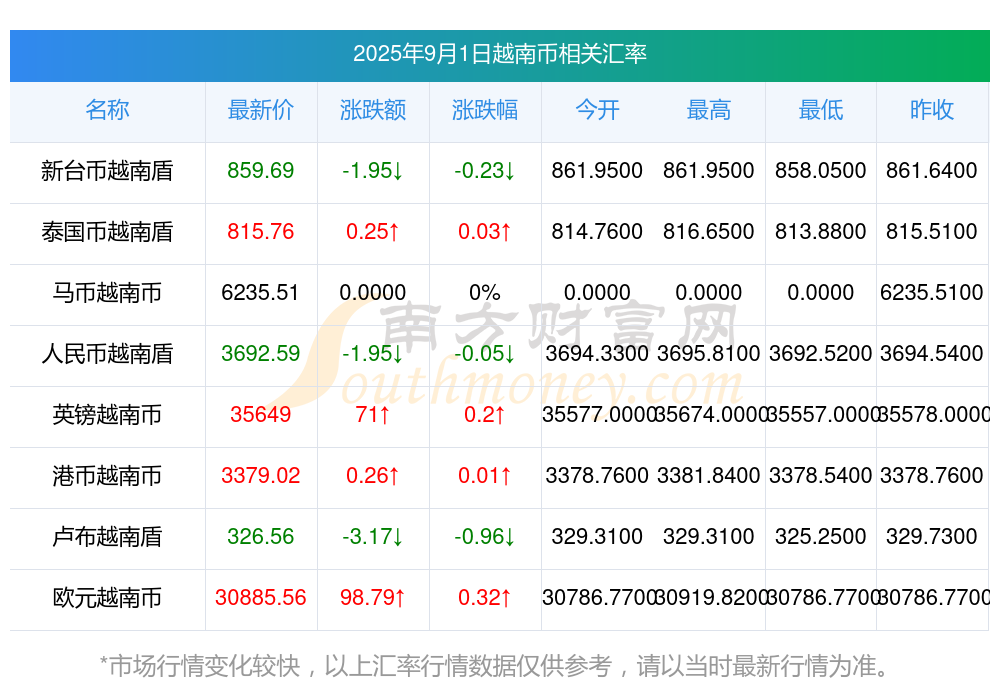Click change amount -3.17↓ in 卢布 row
This screenshot has width=1000, height=698.
(x=372, y=536)
